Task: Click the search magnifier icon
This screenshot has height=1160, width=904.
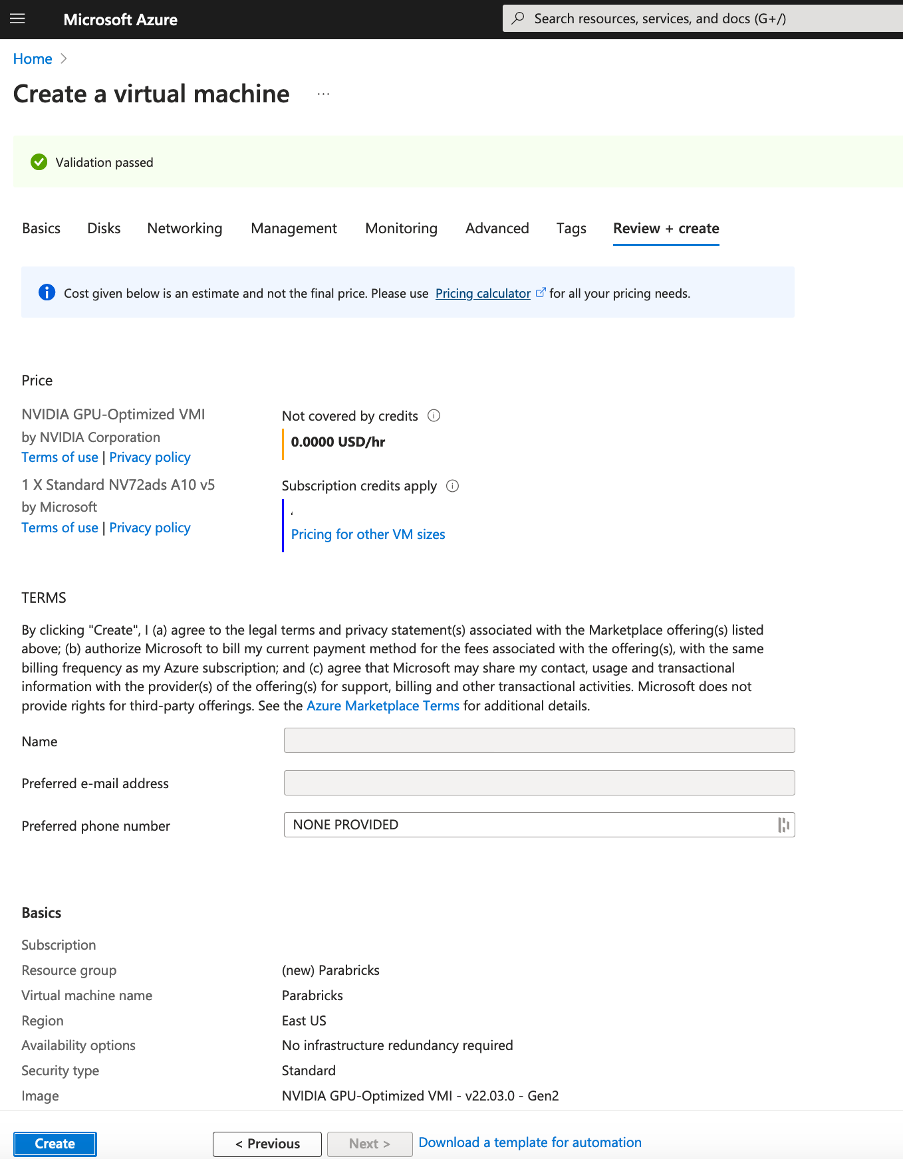Action: (x=518, y=19)
